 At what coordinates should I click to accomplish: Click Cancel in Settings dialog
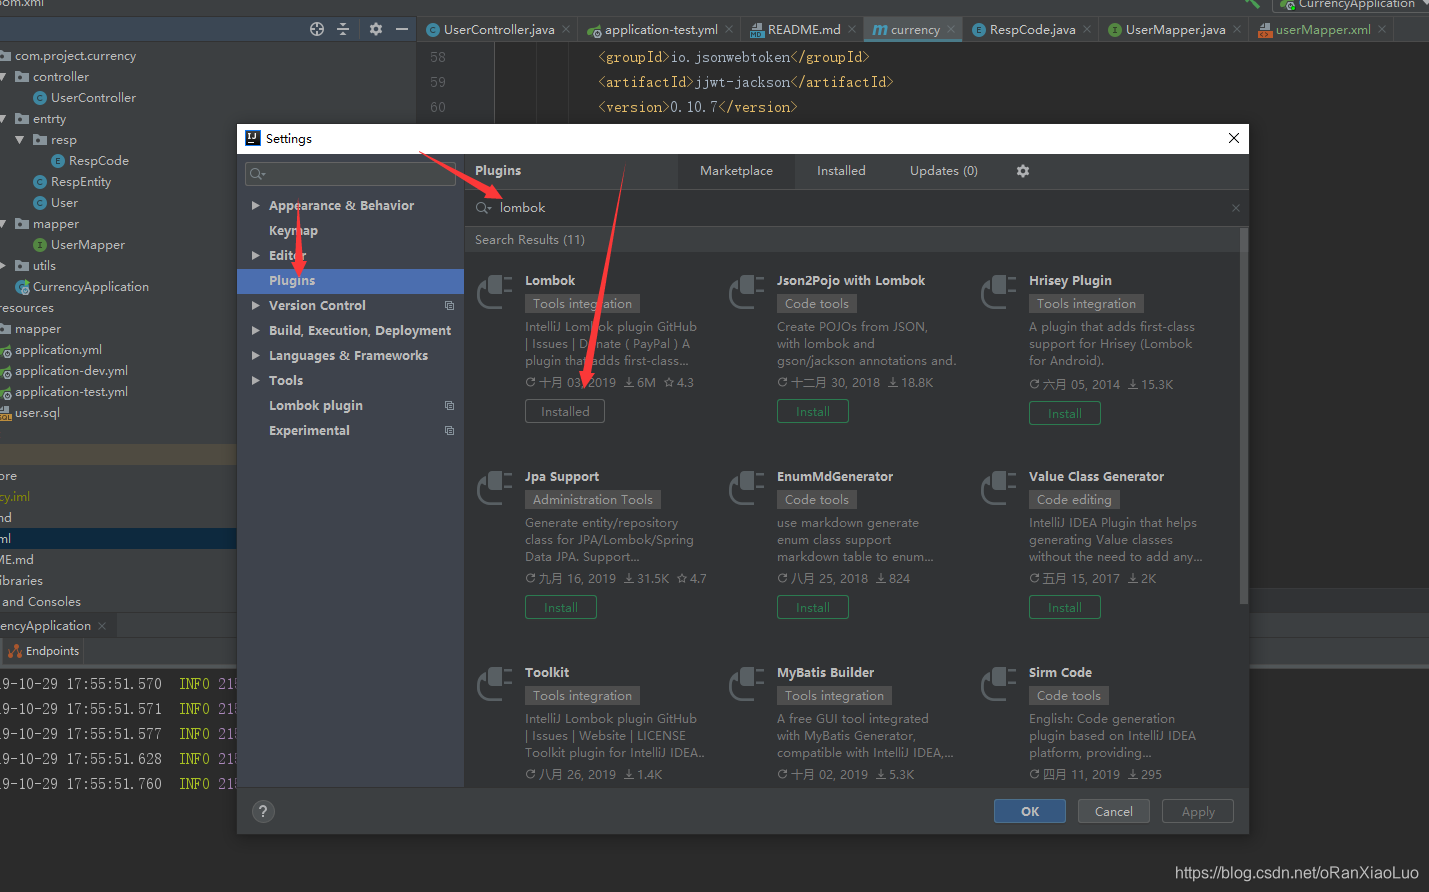[1114, 811]
